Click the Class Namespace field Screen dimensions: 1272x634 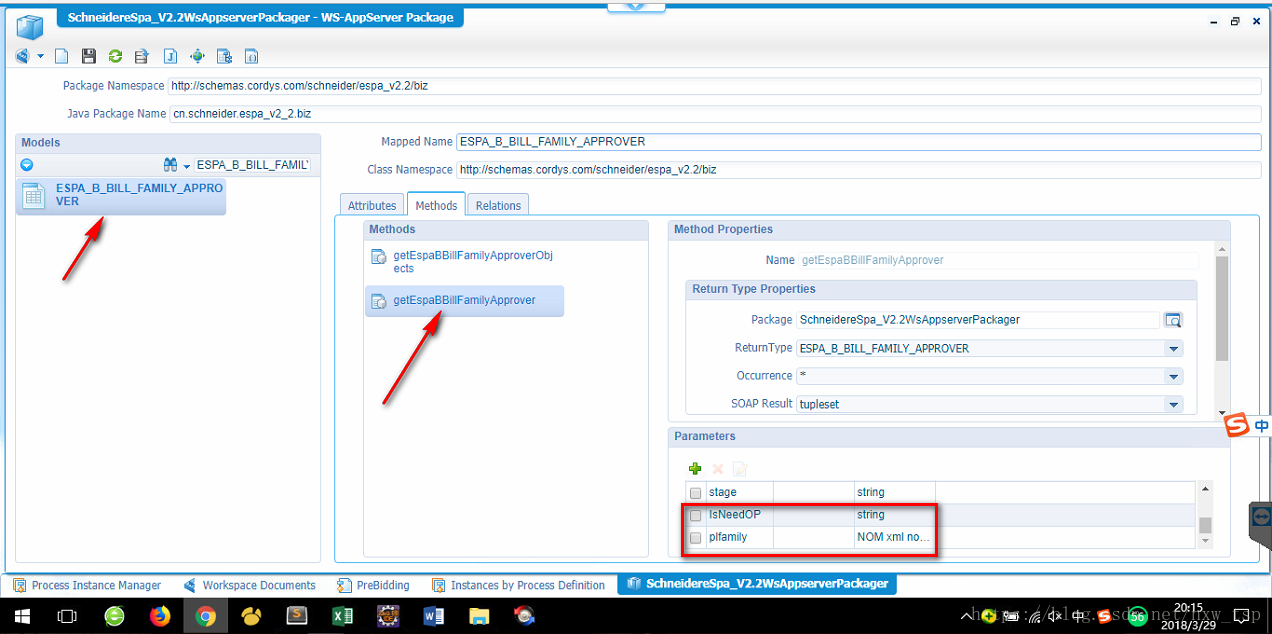(858, 170)
